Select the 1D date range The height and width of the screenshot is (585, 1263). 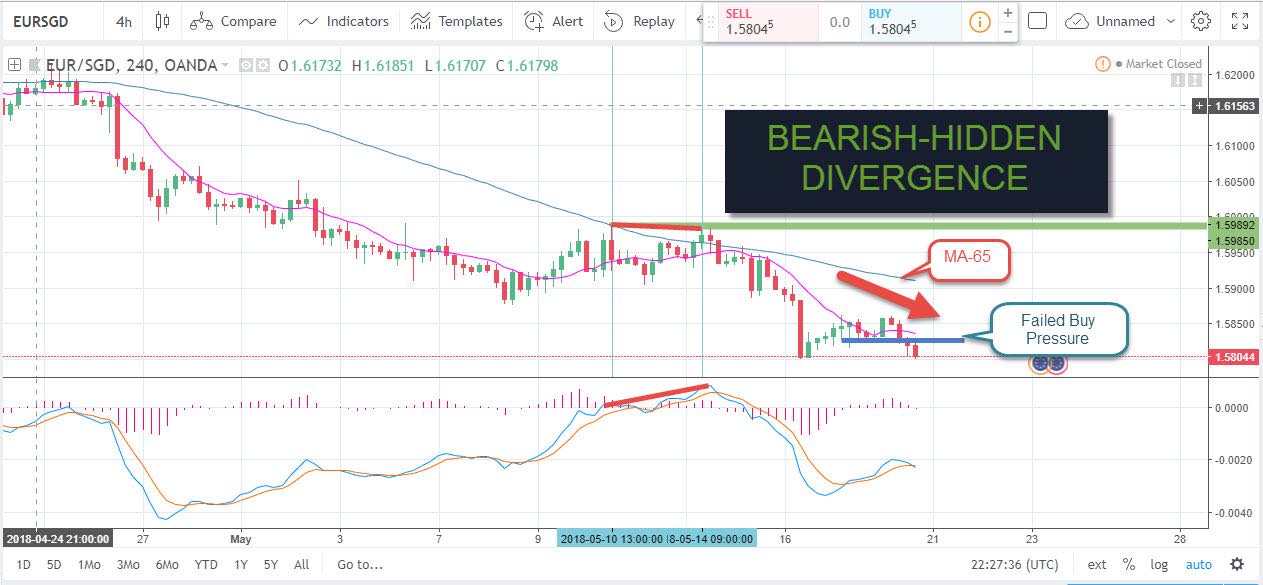[25, 564]
